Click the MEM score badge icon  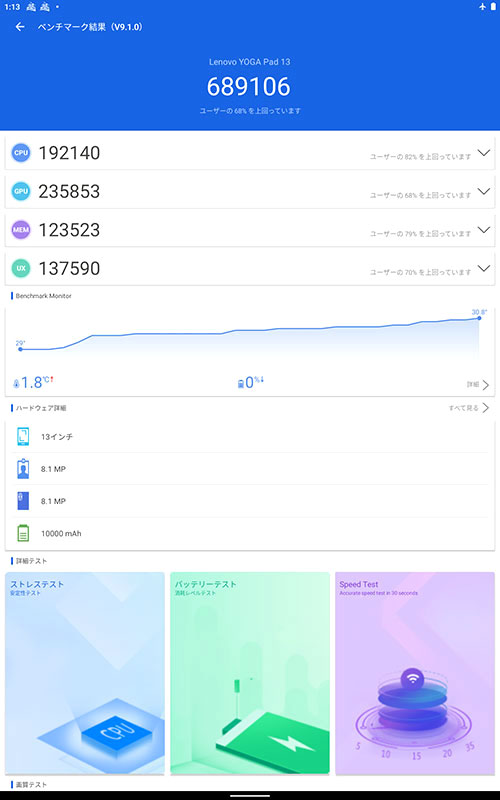(x=21, y=230)
